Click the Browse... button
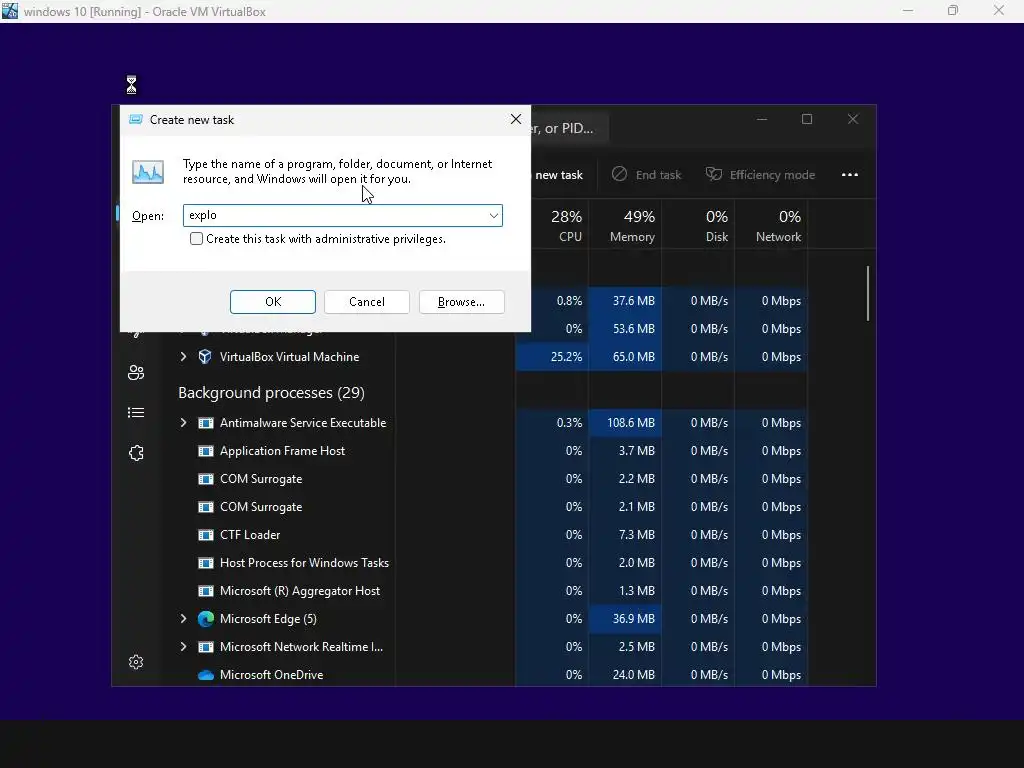The image size is (1024, 768). [x=462, y=302]
